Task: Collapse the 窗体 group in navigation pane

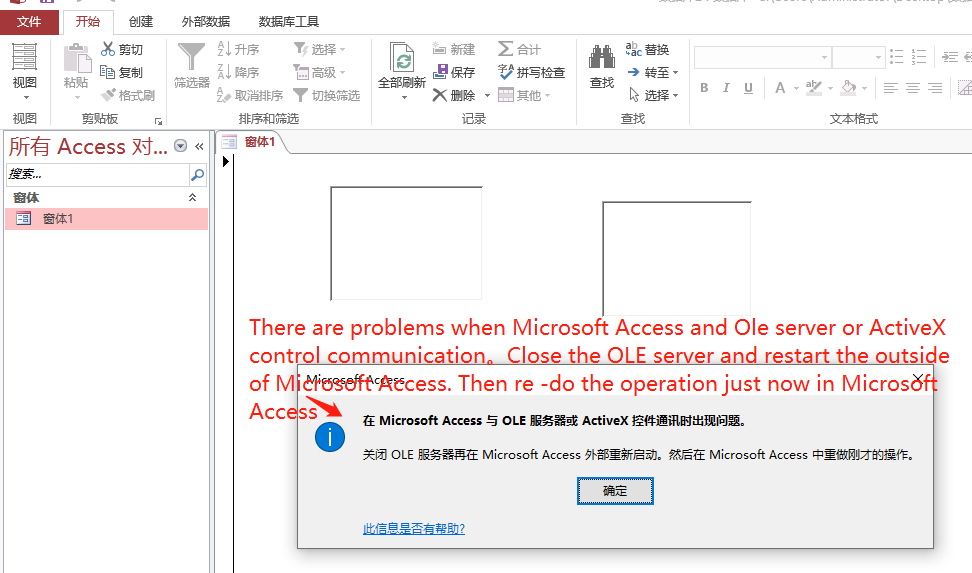Action: click(193, 197)
